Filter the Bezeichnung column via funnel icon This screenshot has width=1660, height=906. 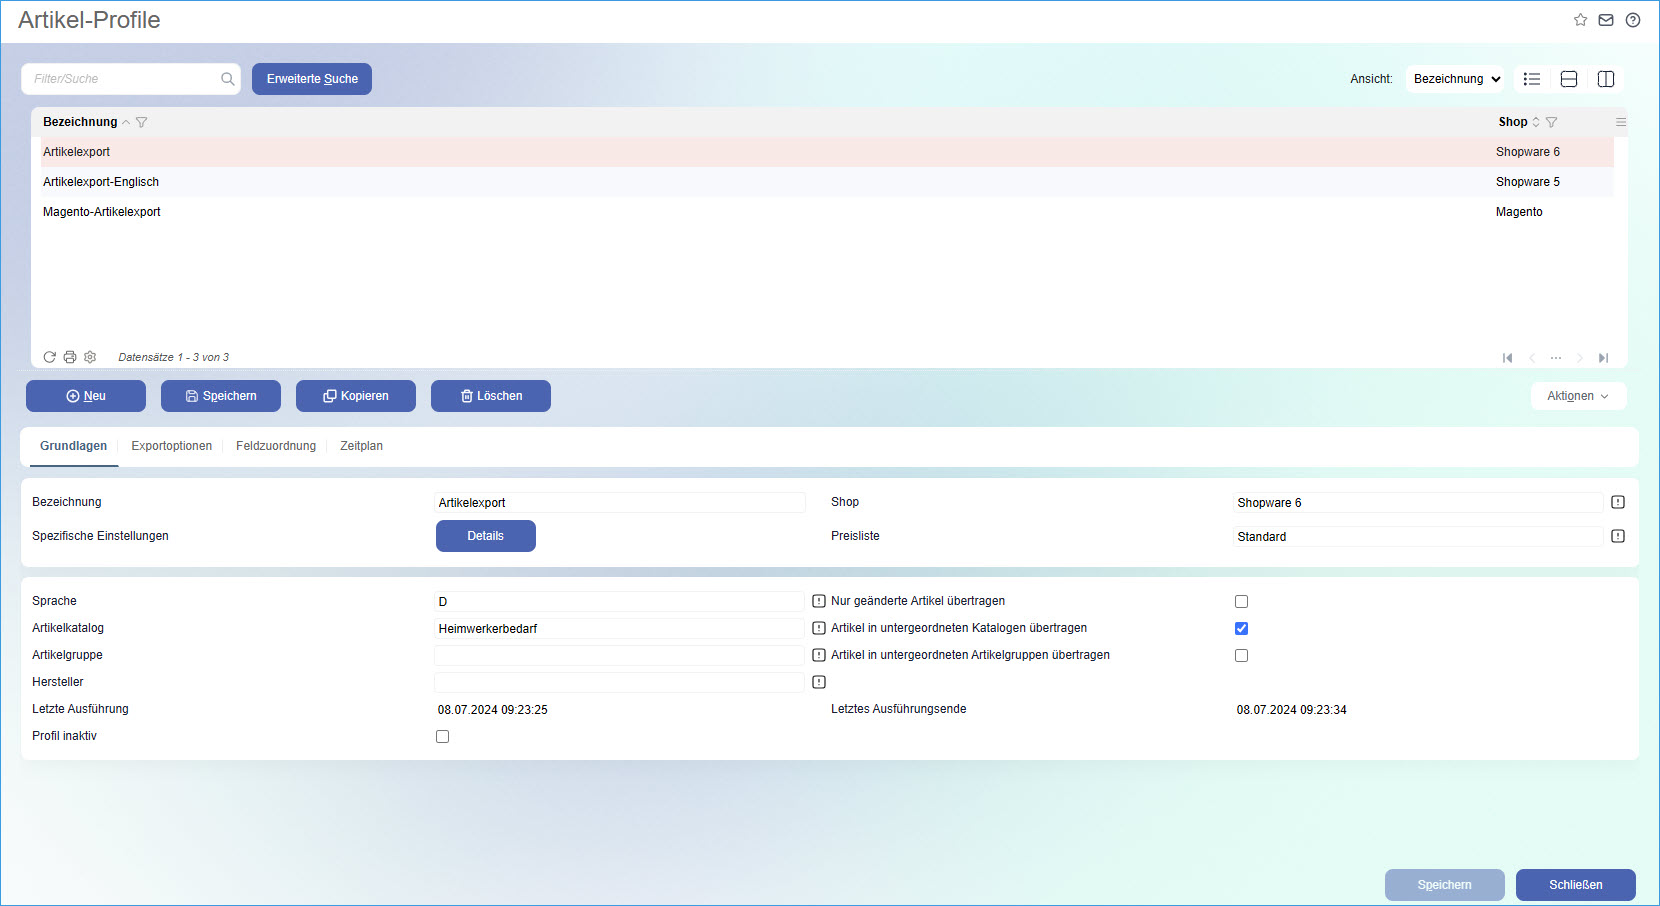[142, 122]
